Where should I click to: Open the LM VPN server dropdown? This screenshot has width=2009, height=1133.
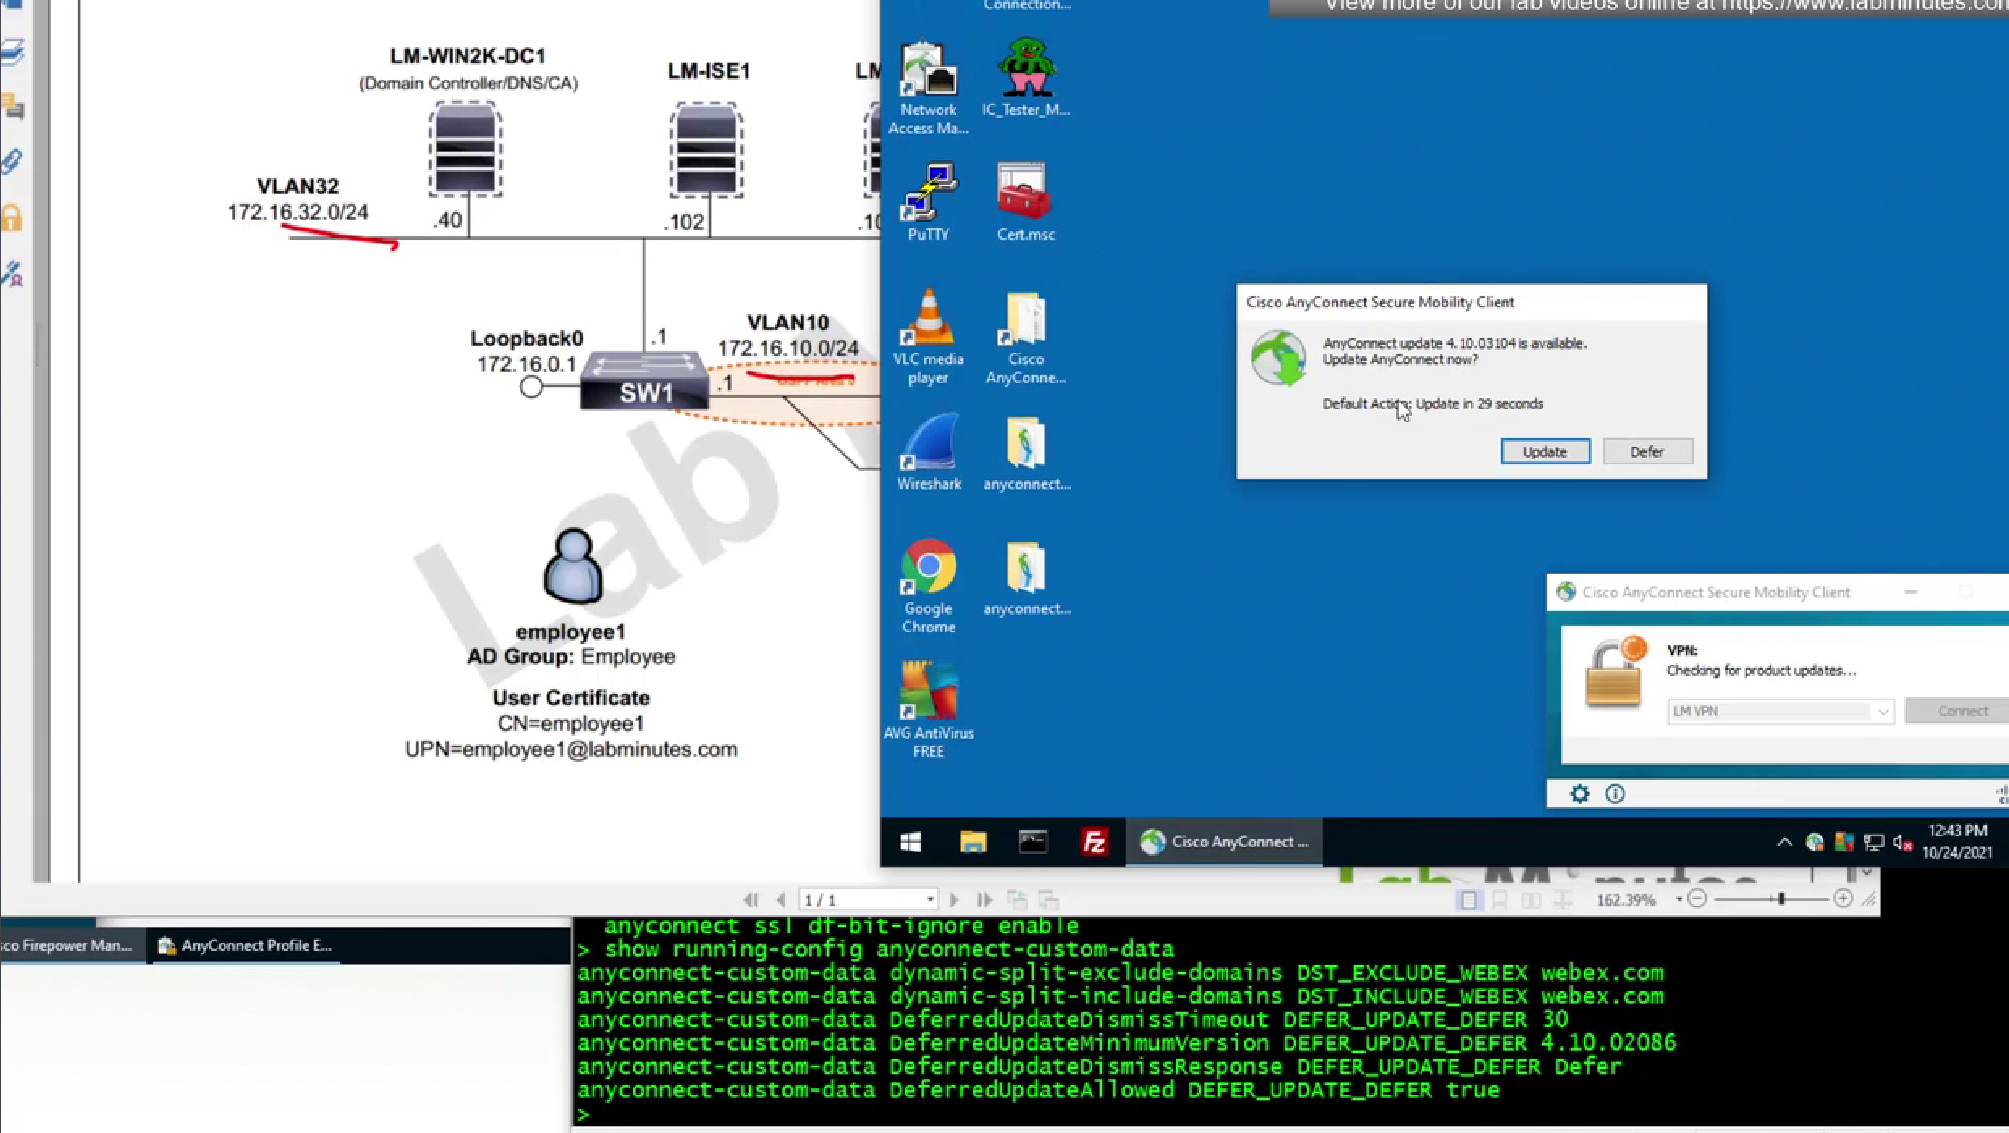click(x=1882, y=711)
